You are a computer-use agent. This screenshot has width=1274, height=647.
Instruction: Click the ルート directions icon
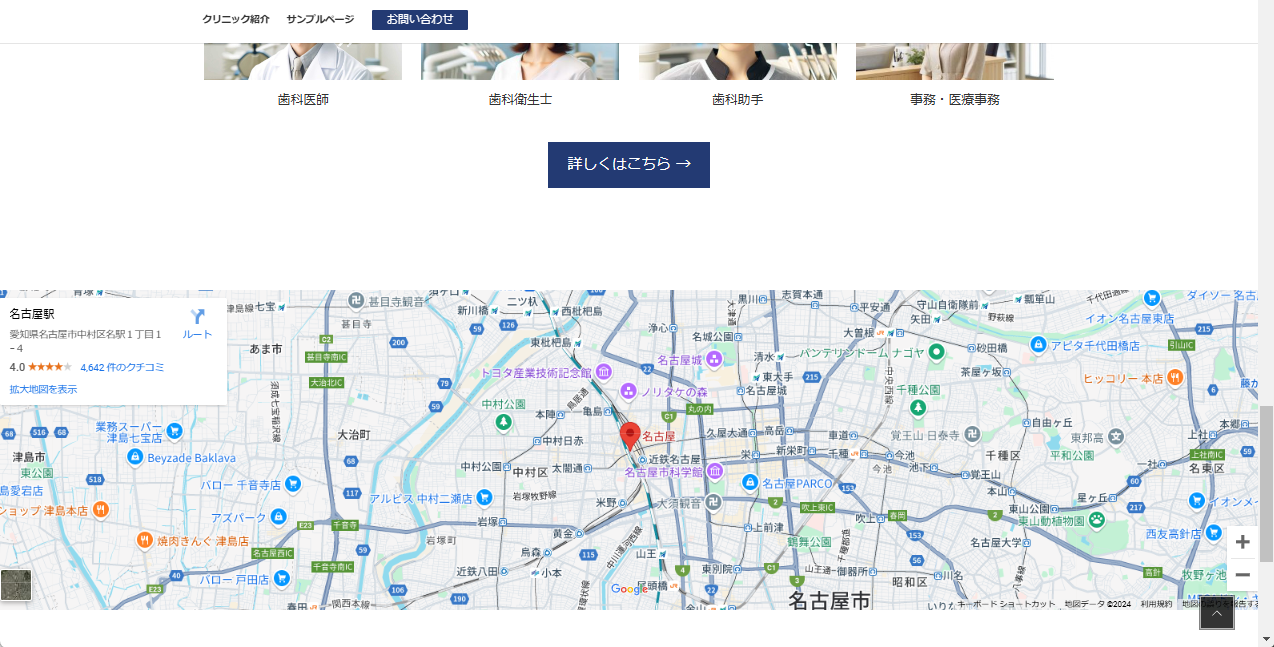point(197,318)
